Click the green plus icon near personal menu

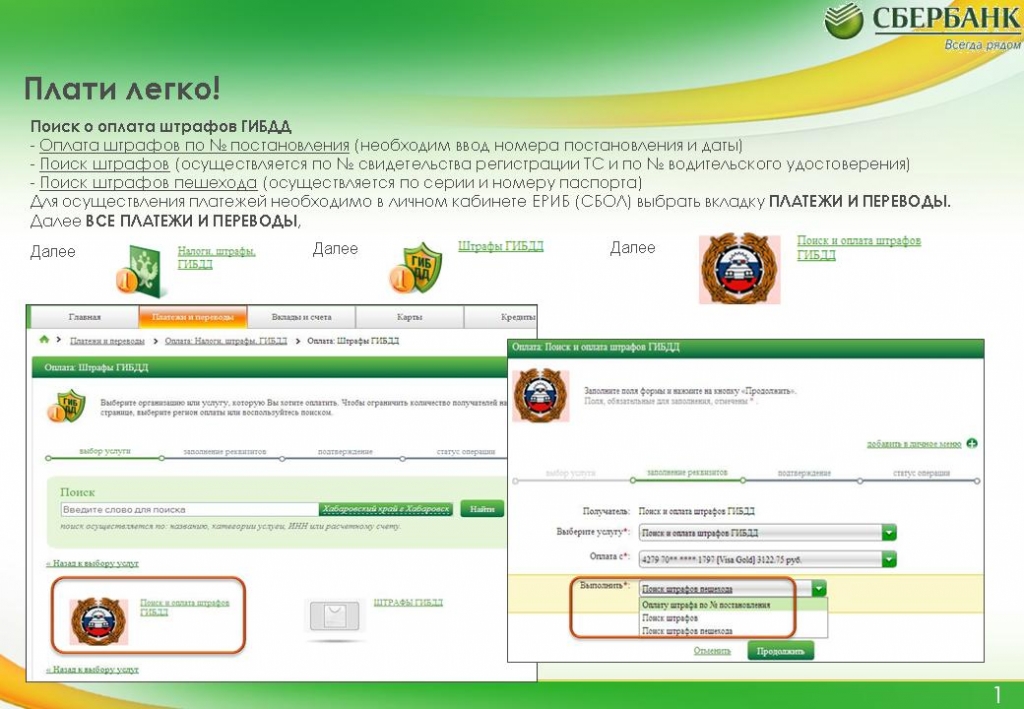pyautogui.click(x=972, y=443)
